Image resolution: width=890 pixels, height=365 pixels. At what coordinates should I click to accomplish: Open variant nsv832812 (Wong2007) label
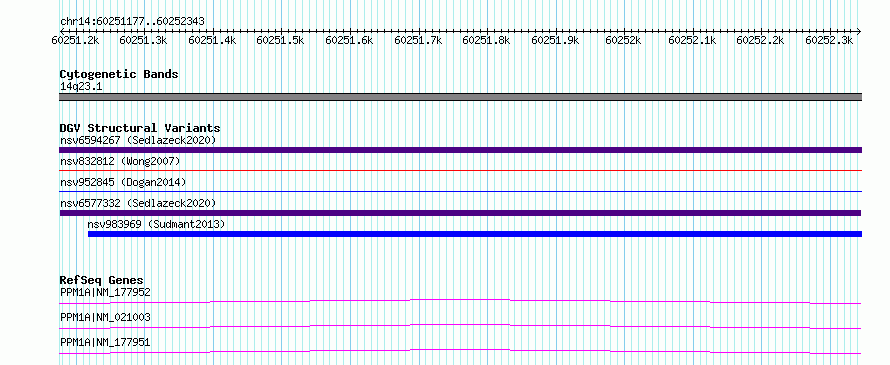[120, 161]
